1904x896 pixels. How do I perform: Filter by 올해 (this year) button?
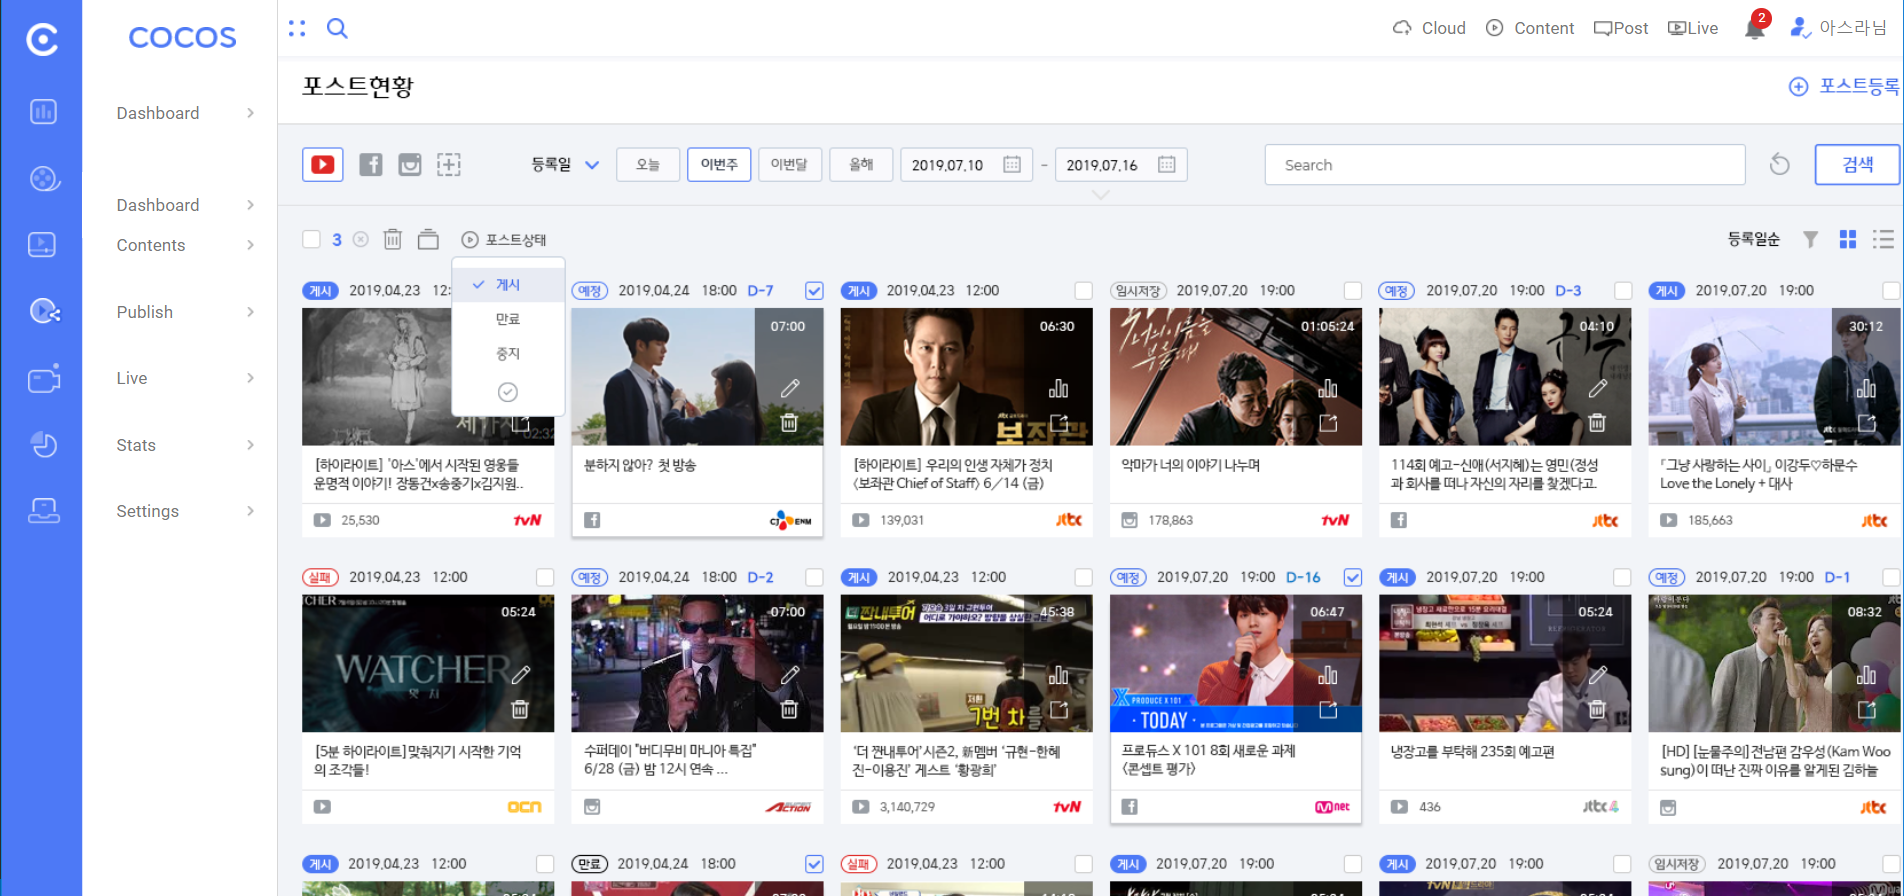point(861,164)
